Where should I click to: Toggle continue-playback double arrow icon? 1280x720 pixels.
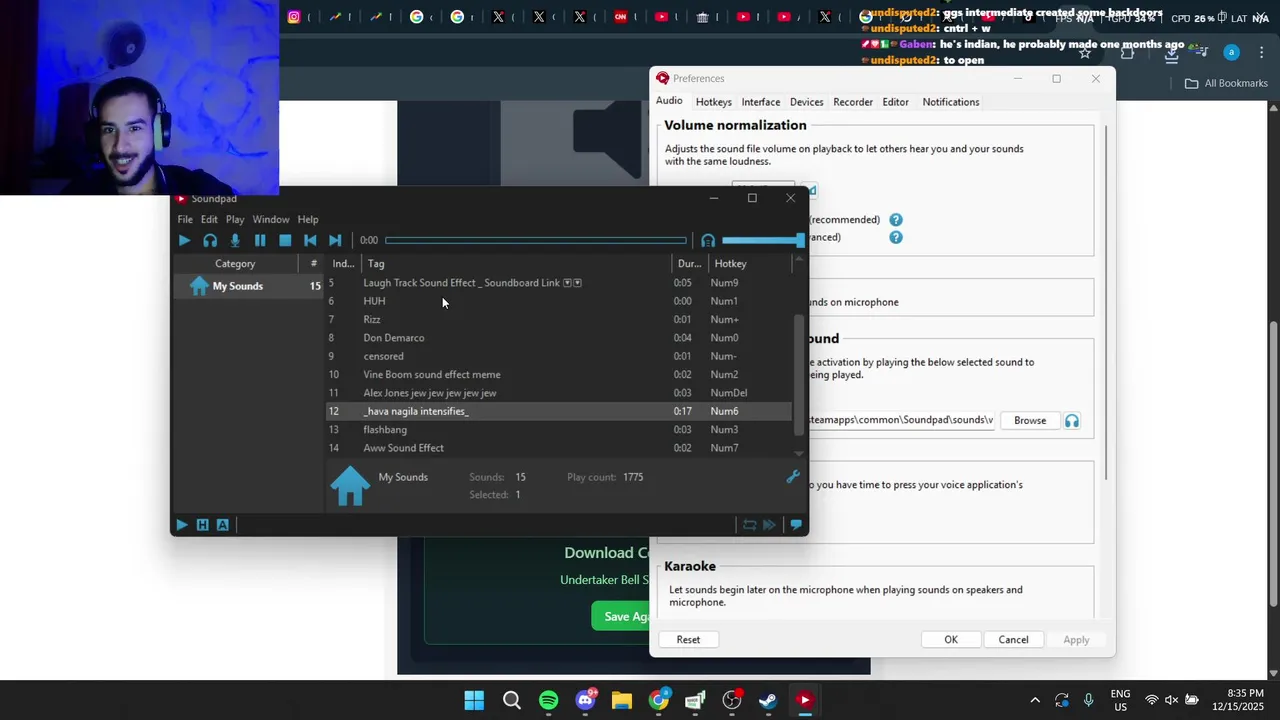coord(770,524)
